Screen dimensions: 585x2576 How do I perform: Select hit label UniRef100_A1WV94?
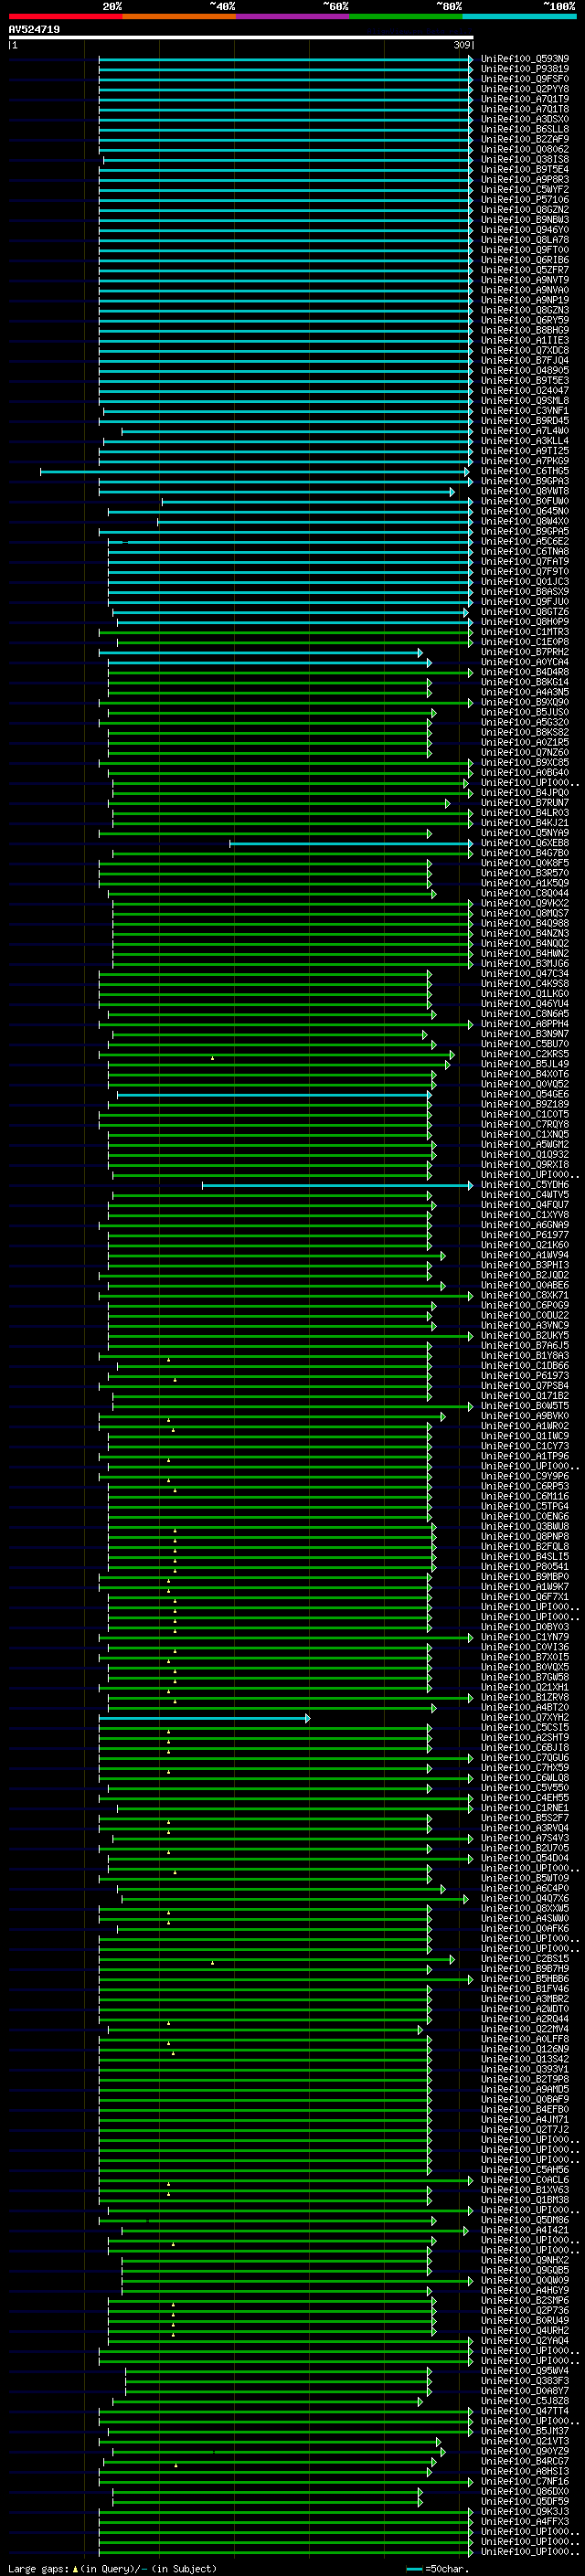[x=525, y=1256]
